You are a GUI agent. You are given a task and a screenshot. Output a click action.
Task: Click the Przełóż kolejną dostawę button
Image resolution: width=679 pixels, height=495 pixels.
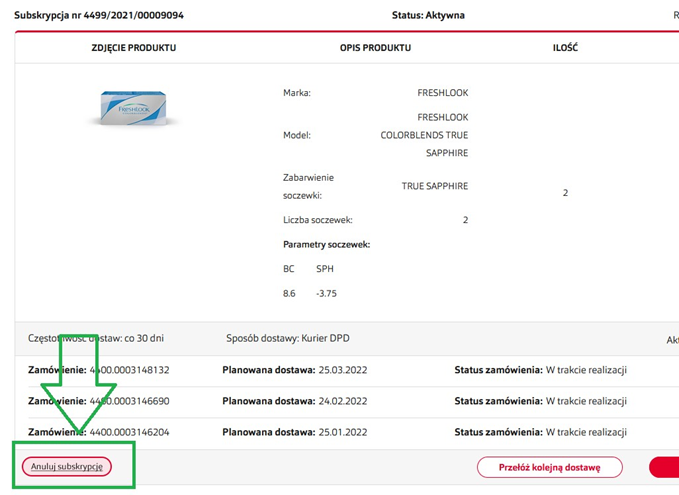click(550, 467)
